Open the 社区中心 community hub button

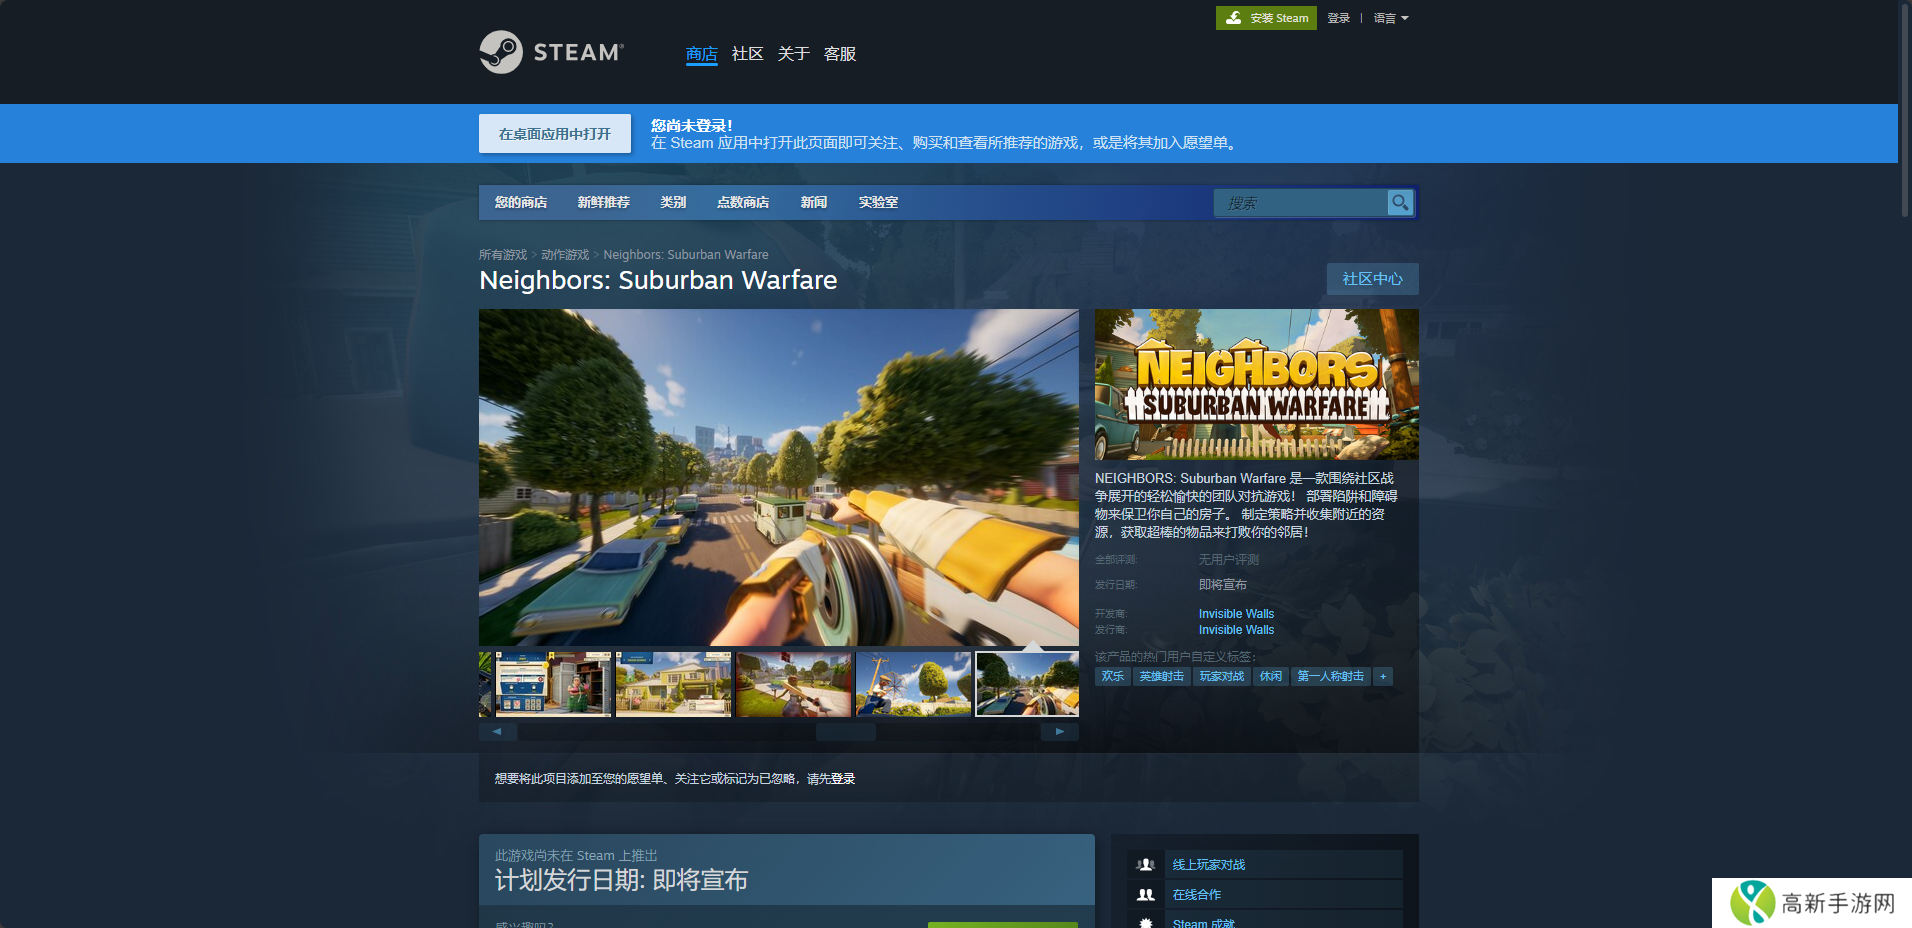coord(1372,279)
